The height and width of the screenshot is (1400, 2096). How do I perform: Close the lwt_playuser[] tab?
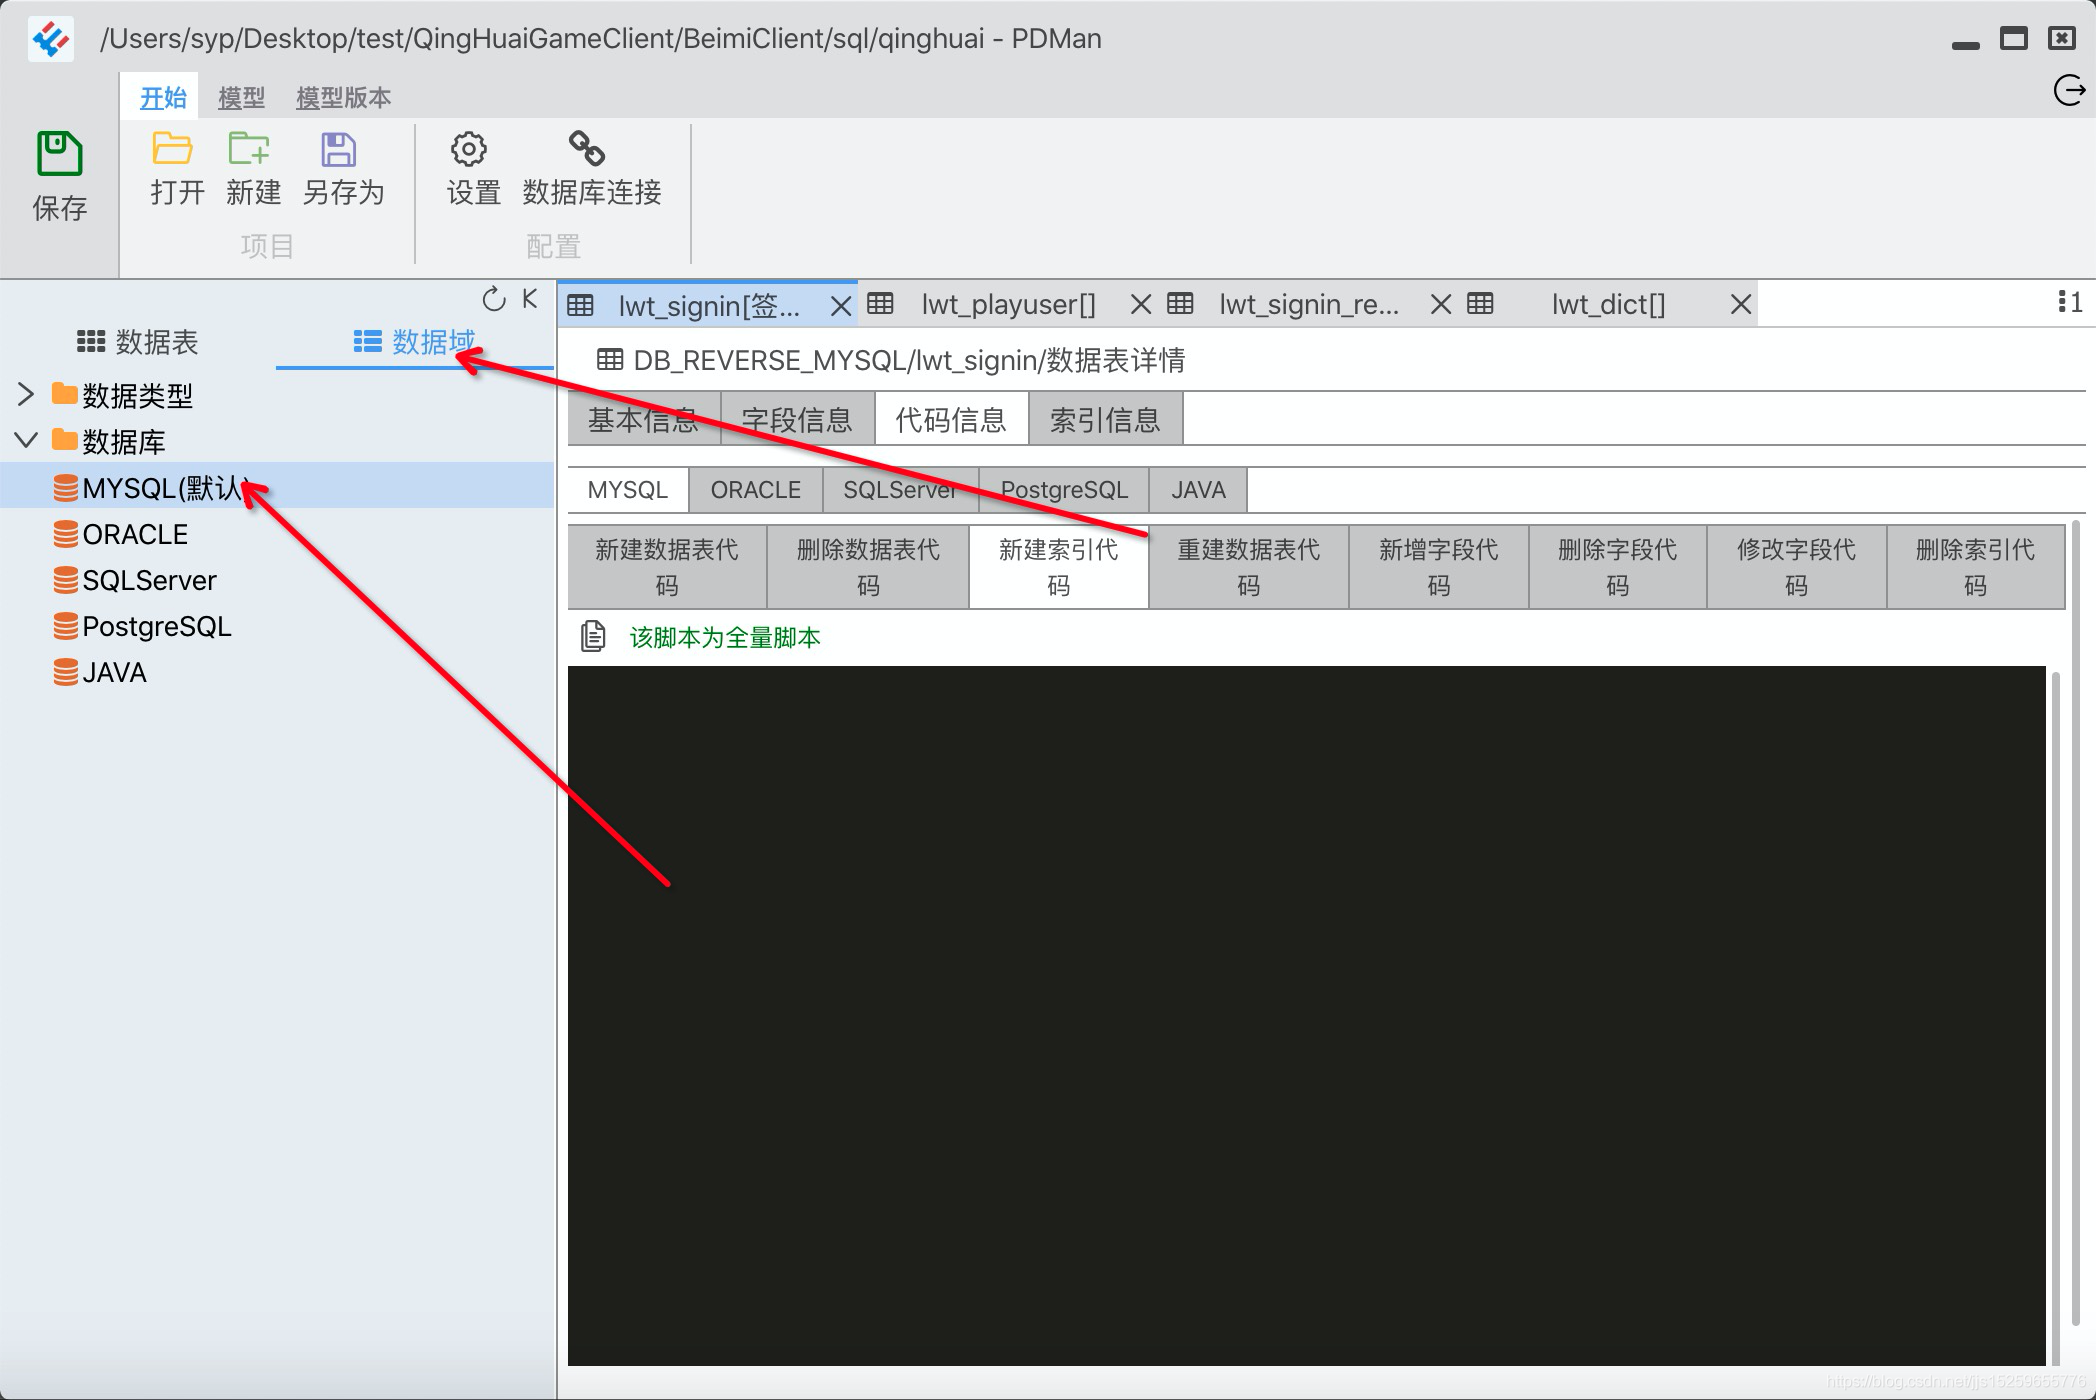click(x=1140, y=304)
